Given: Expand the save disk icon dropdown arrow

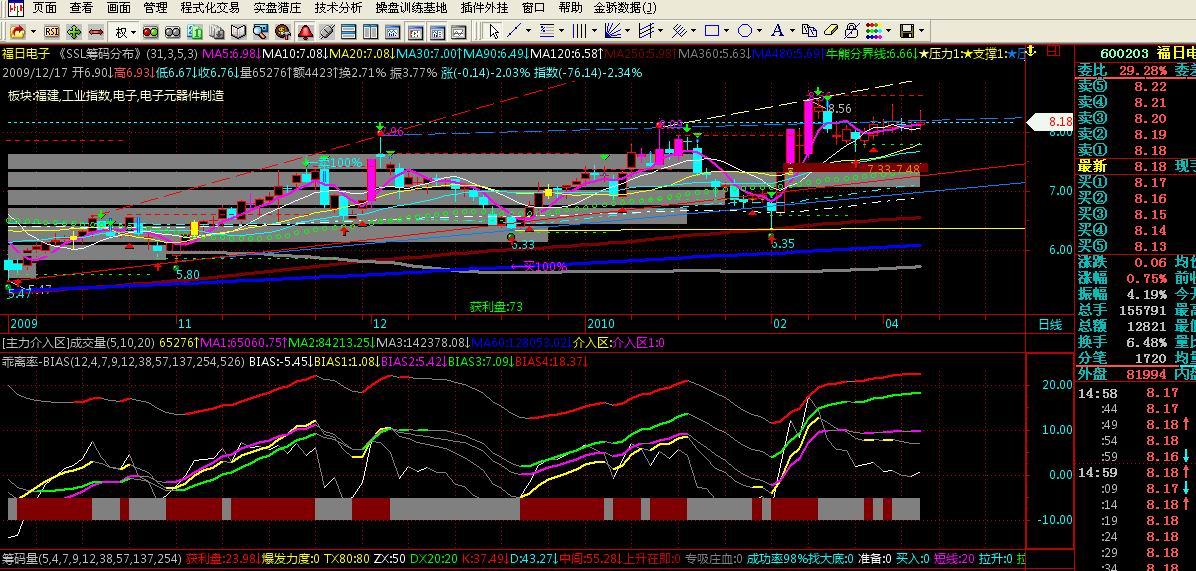Looking at the screenshot, I should tap(922, 32).
